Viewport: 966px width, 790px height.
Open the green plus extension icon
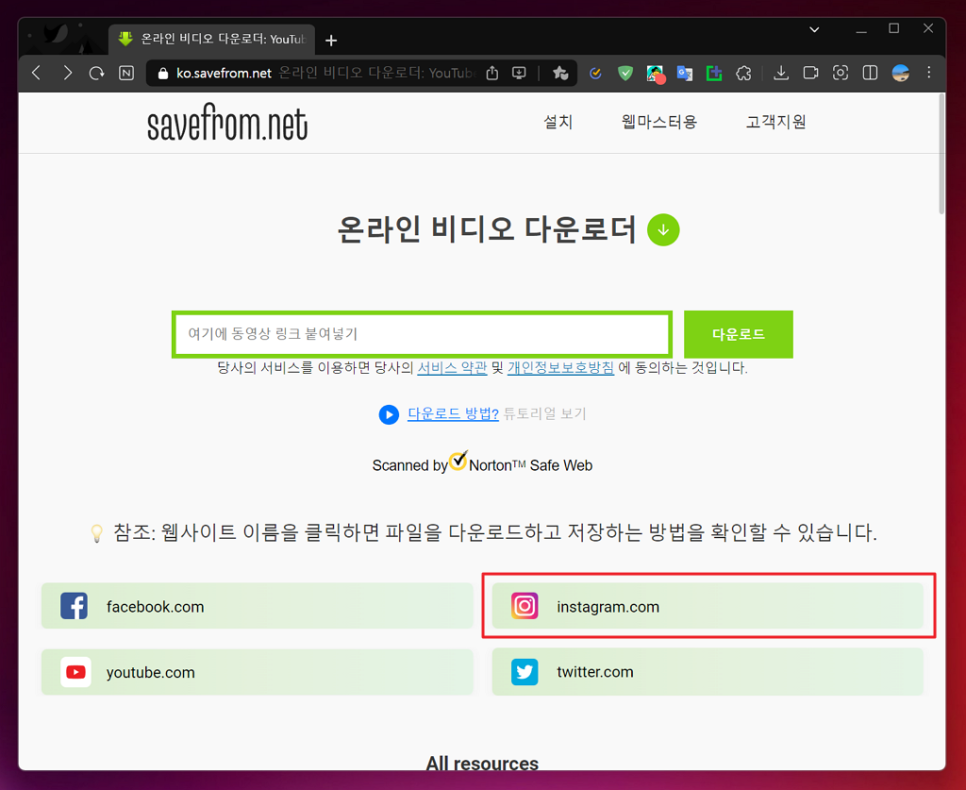click(714, 73)
